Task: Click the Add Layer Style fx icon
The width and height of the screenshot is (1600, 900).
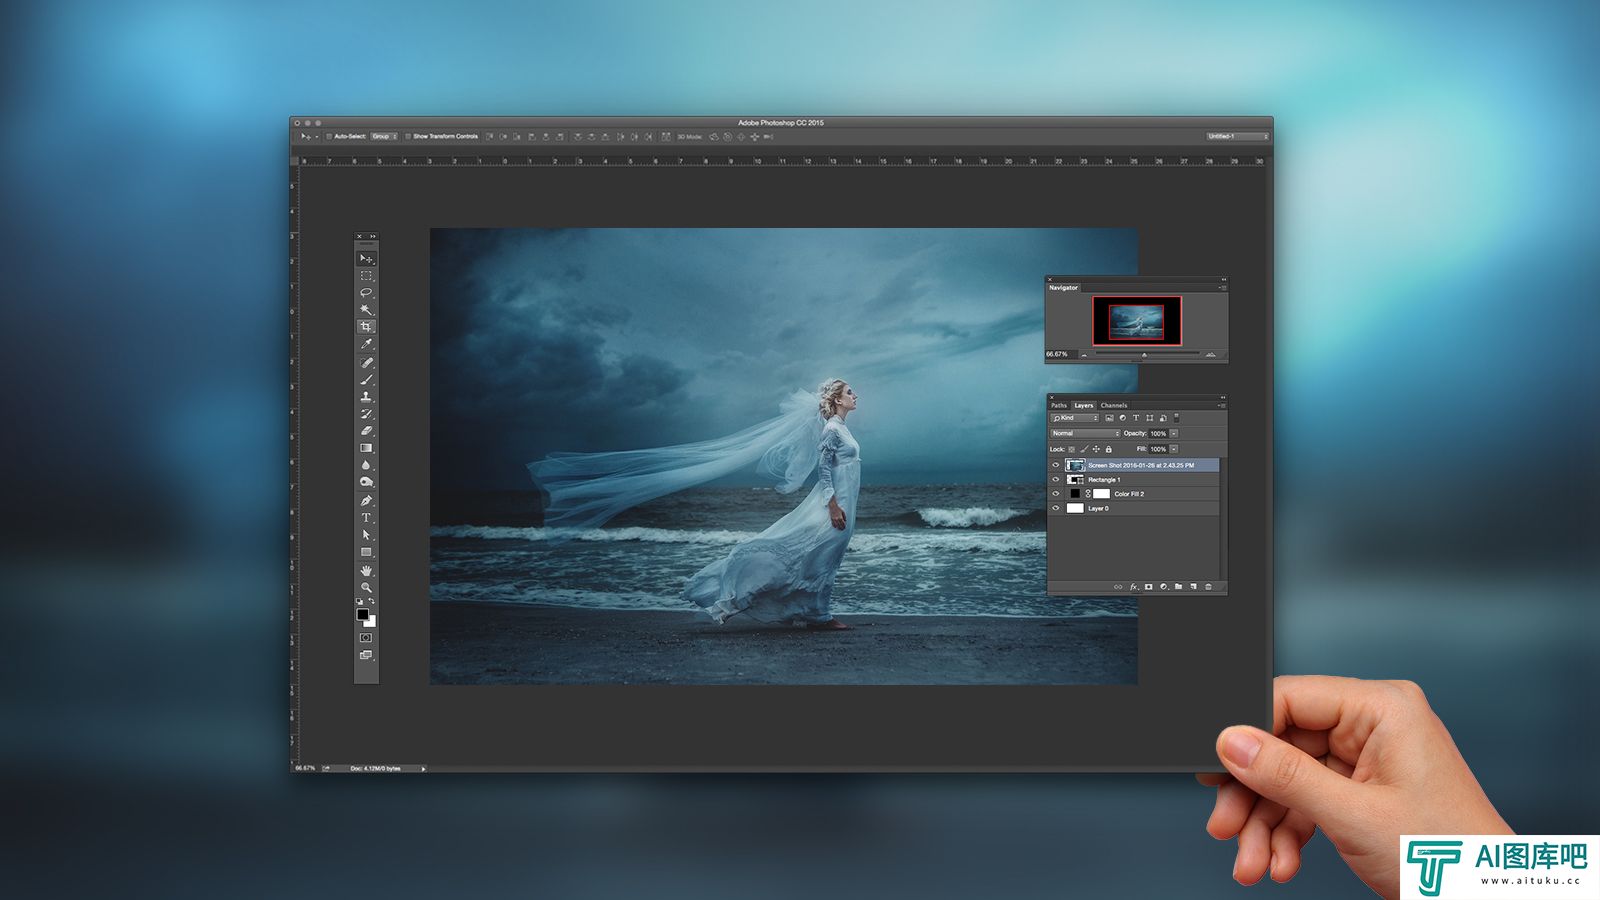Action: click(1133, 587)
